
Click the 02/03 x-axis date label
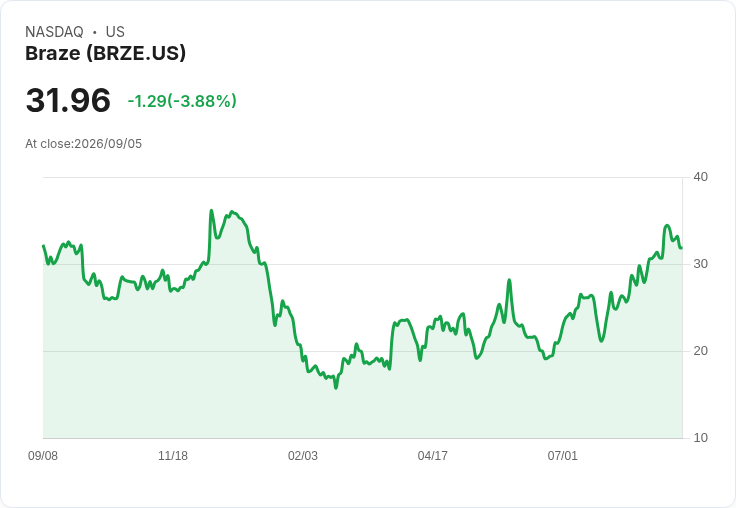tap(303, 455)
